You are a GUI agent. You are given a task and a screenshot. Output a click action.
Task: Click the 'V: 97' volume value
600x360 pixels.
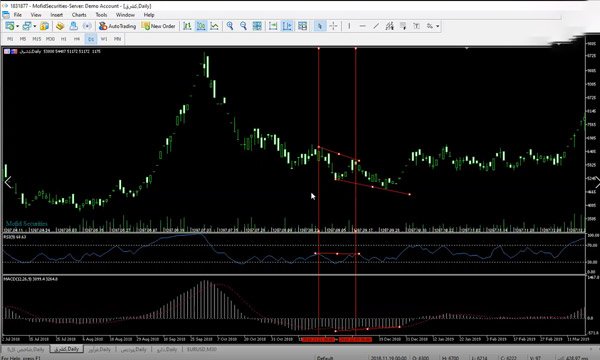(535, 358)
